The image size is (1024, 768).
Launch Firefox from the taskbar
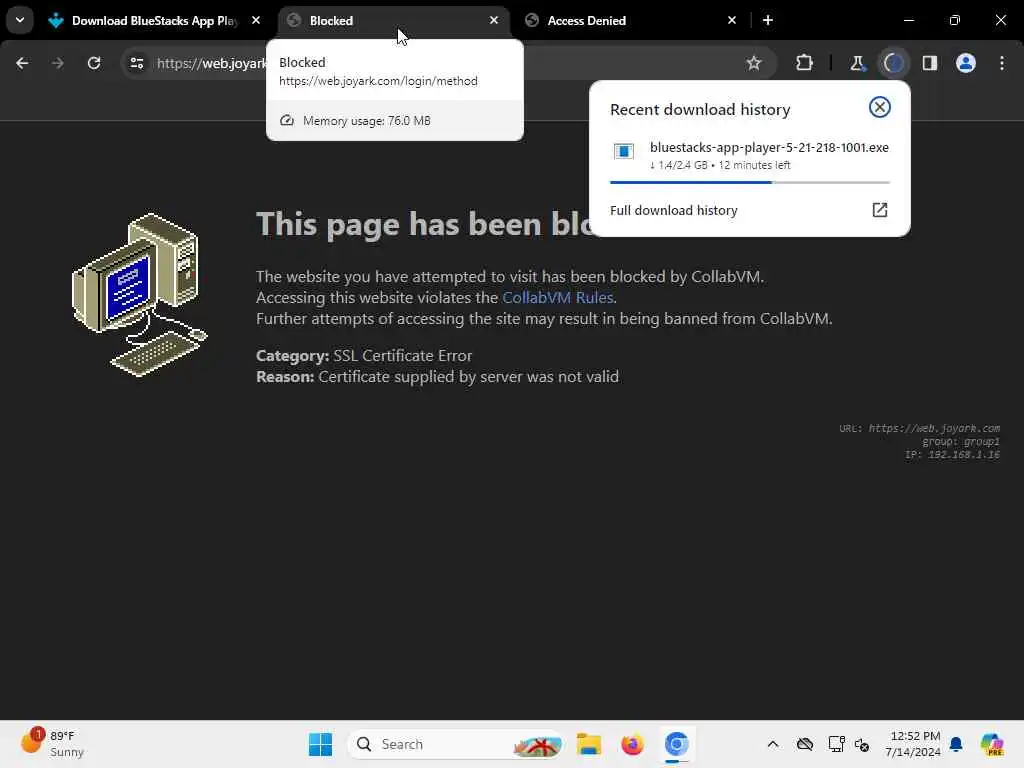coord(632,744)
